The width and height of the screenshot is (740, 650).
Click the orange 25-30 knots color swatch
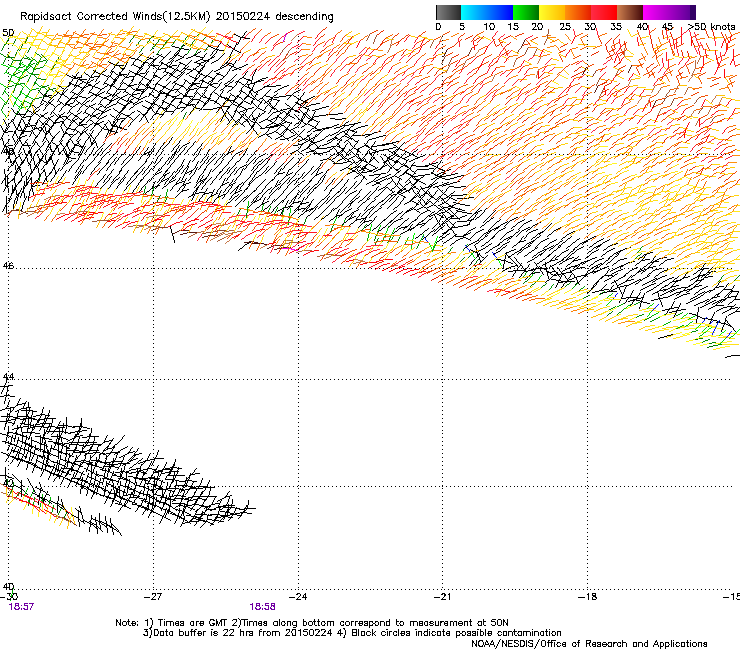point(578,12)
